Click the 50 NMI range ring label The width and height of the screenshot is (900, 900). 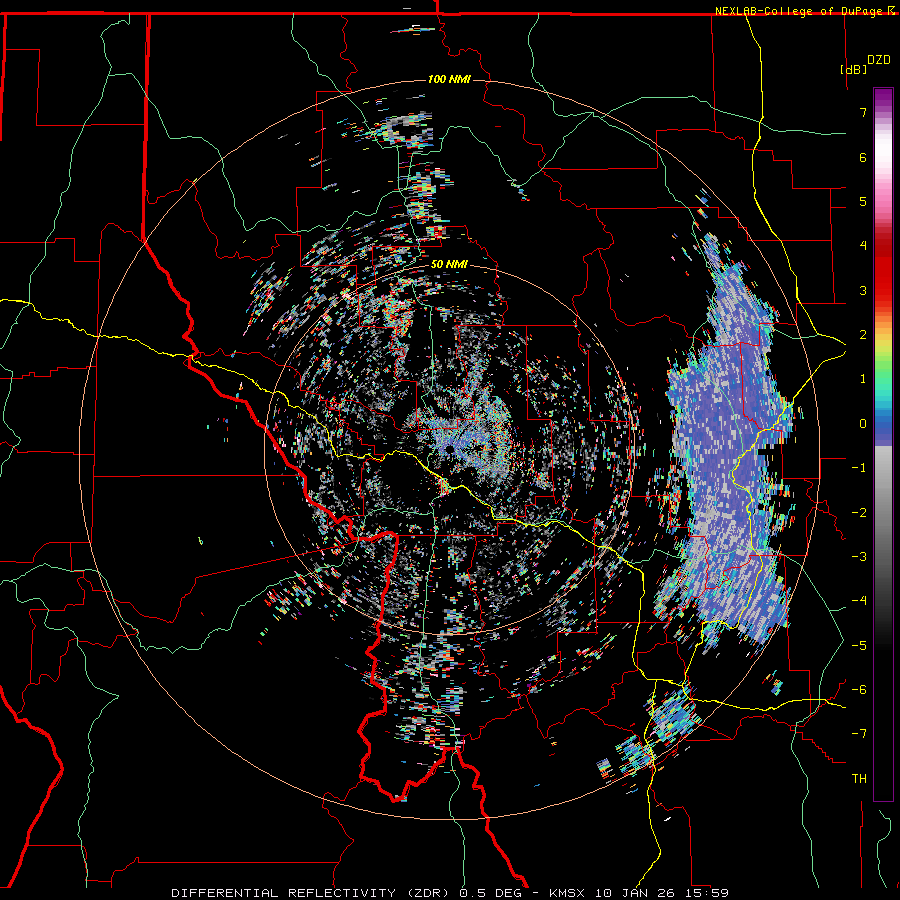[x=449, y=264]
